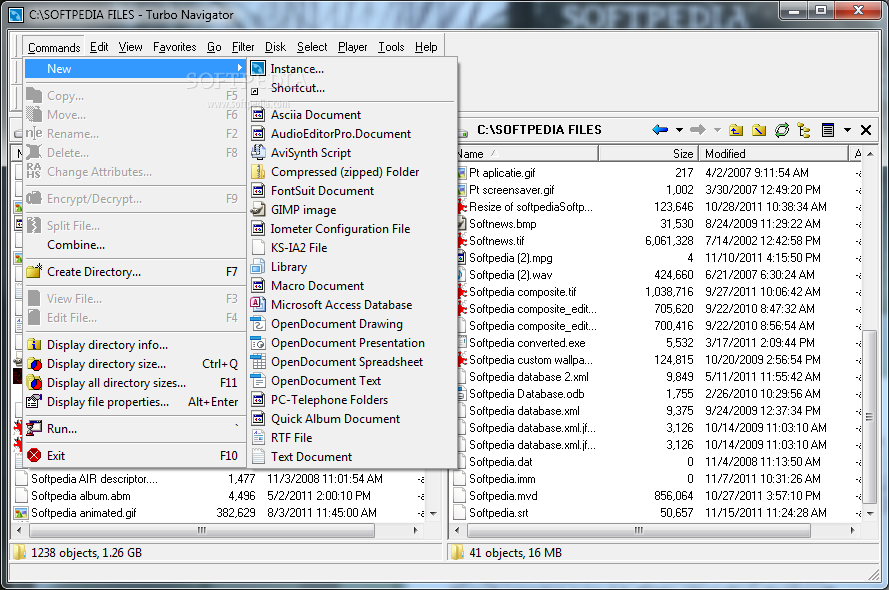Viewport: 889px width, 590px height.
Task: Choose New Instance
Action: (352, 69)
